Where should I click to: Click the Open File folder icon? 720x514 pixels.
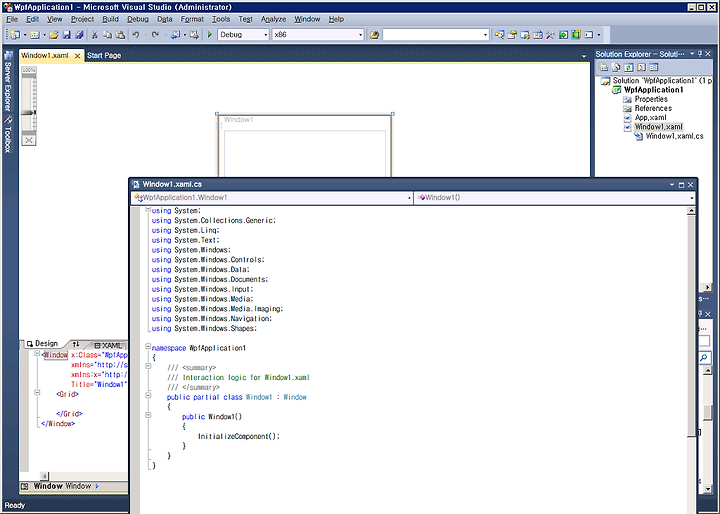tap(54, 35)
